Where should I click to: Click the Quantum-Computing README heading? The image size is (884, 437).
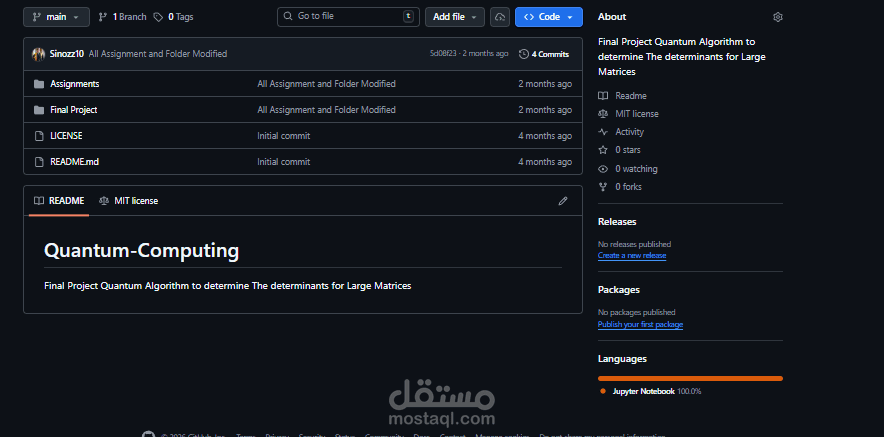(142, 250)
